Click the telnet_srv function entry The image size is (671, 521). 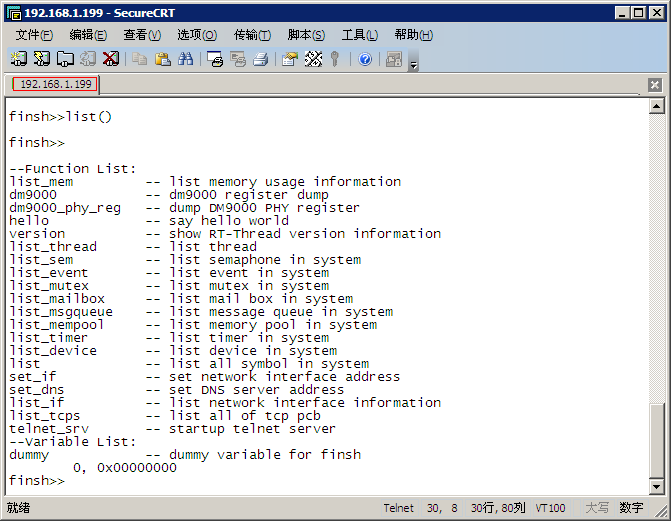point(49,429)
